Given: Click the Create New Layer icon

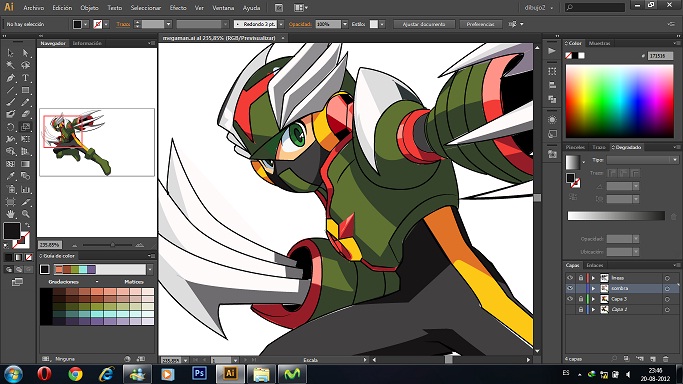Looking at the screenshot, I should tap(653, 359).
